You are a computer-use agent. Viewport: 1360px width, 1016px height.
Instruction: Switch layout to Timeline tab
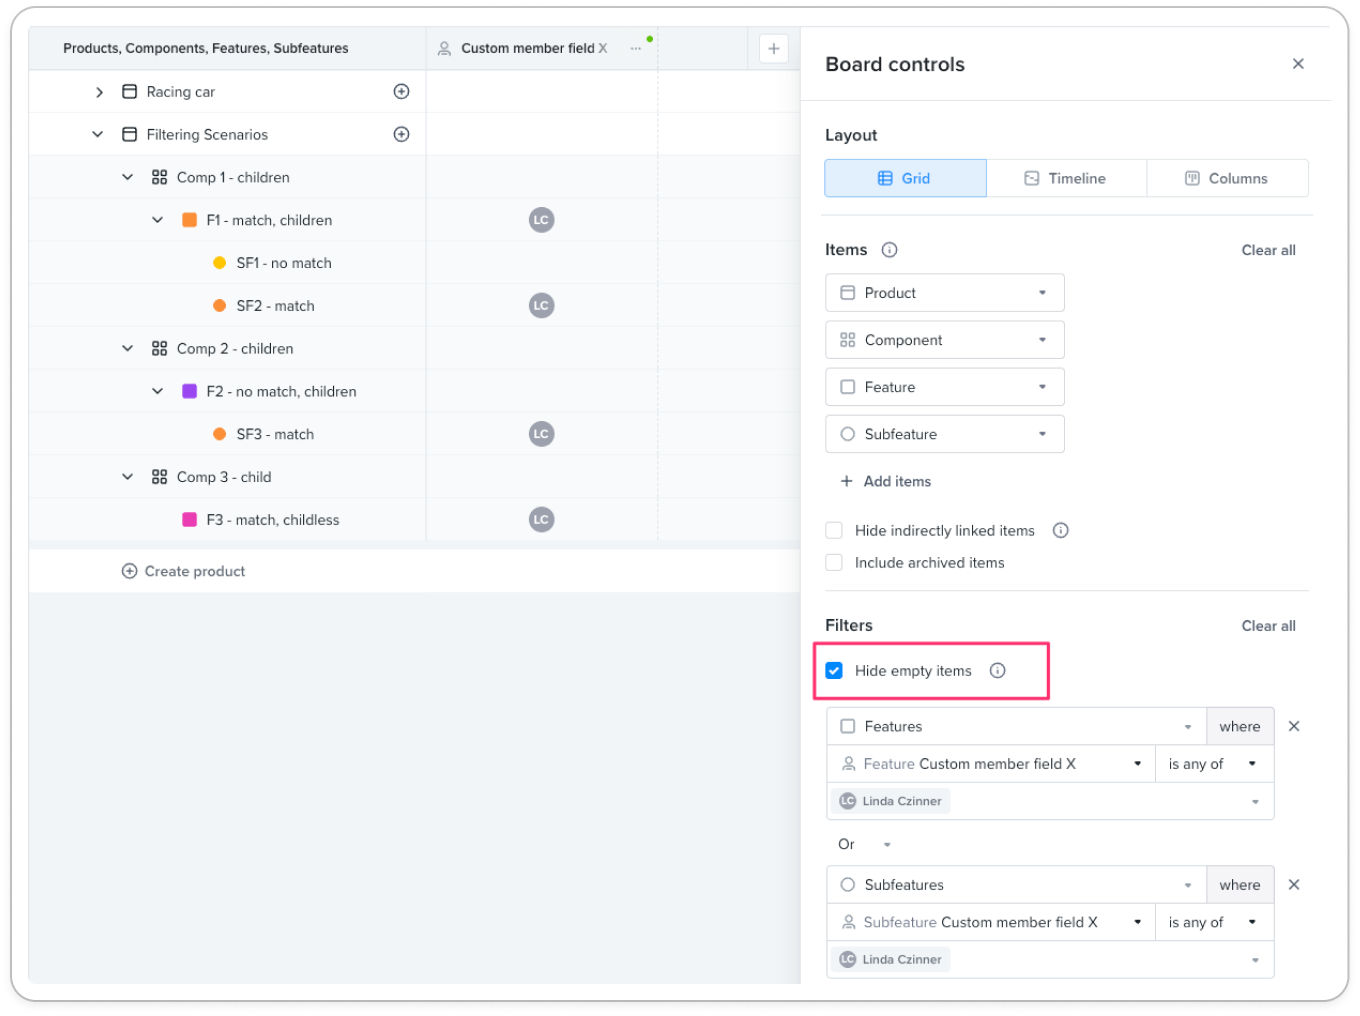pos(1066,178)
